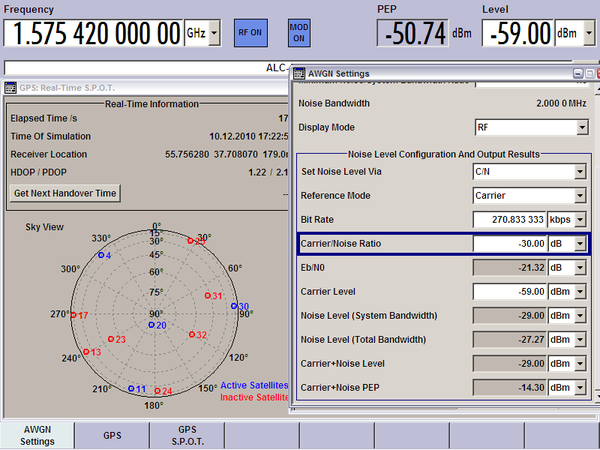Open the GPS tab
The height and width of the screenshot is (450, 600).
(x=112, y=435)
